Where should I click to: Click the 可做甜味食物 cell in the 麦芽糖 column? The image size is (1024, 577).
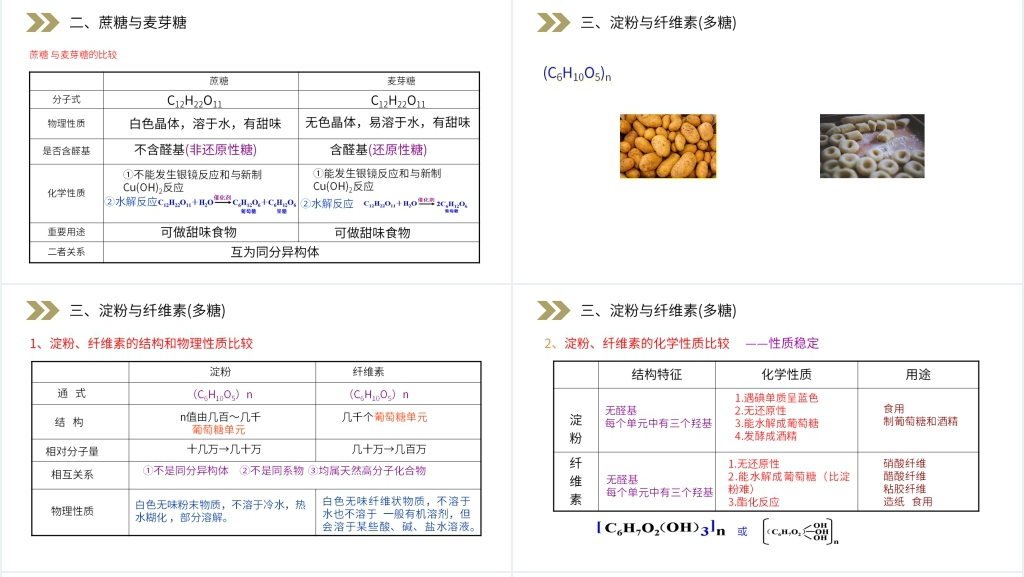pyautogui.click(x=372, y=232)
